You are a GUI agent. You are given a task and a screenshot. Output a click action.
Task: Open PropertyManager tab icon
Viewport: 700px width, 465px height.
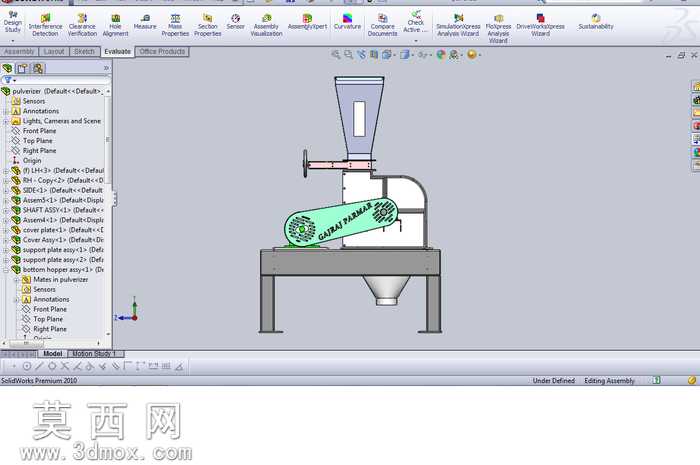22,68
